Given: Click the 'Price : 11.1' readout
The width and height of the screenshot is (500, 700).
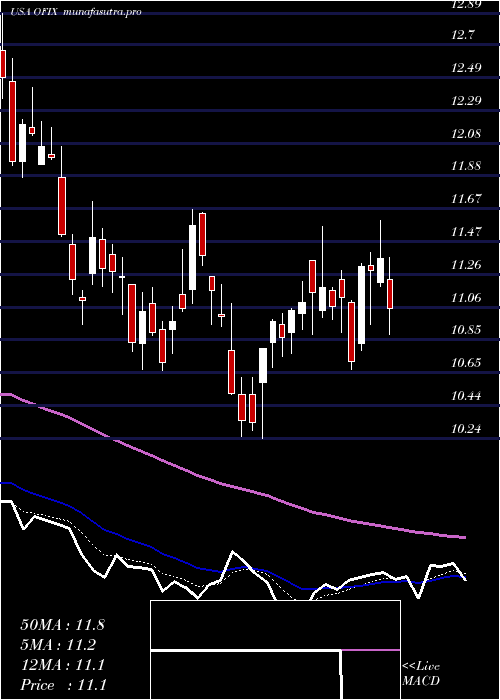Looking at the screenshot, I should pos(62,685).
